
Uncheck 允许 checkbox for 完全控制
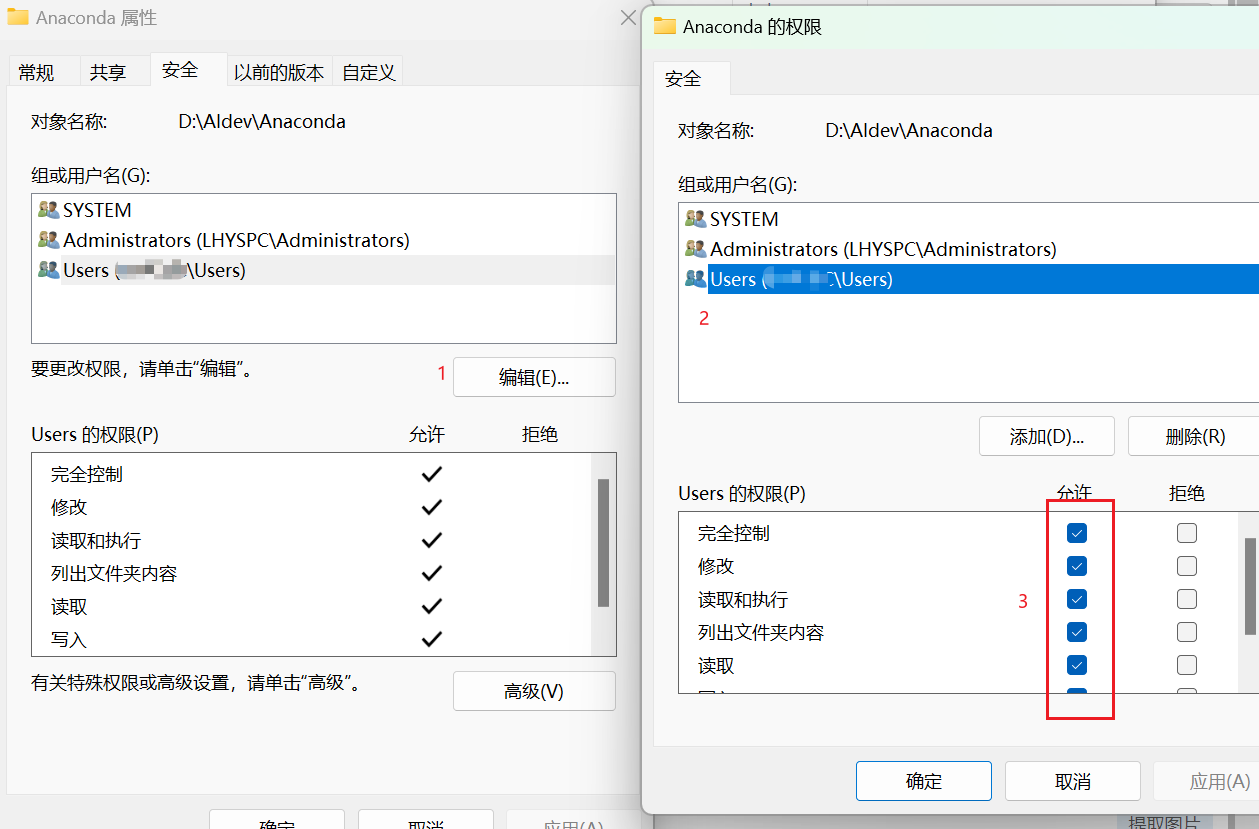[1077, 533]
